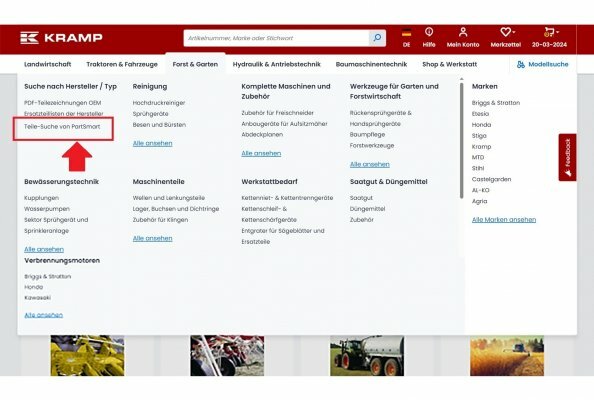Open Kettenniet- & Kettentrenngeräte

(x=287, y=198)
